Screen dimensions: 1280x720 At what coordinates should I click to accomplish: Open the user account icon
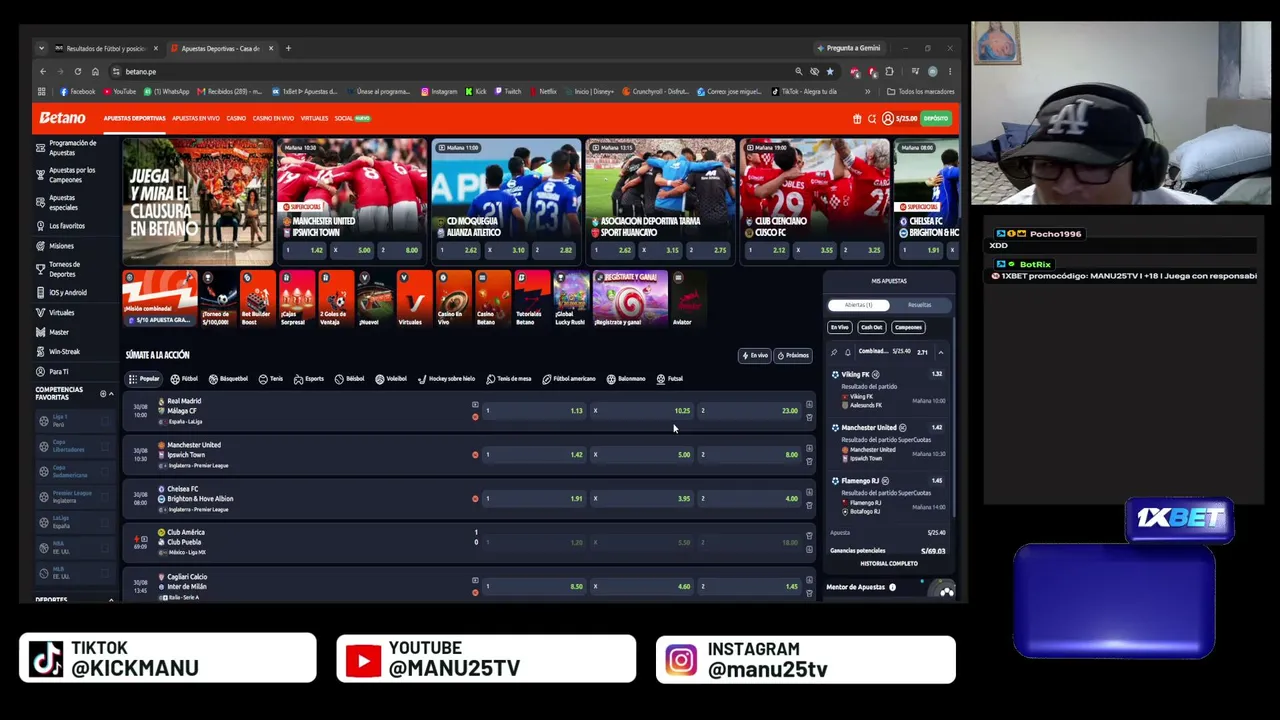[x=887, y=119]
